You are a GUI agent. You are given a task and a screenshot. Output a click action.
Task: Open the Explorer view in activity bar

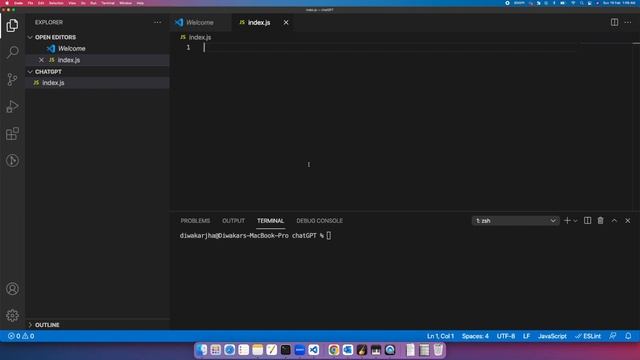pyautogui.click(x=12, y=25)
